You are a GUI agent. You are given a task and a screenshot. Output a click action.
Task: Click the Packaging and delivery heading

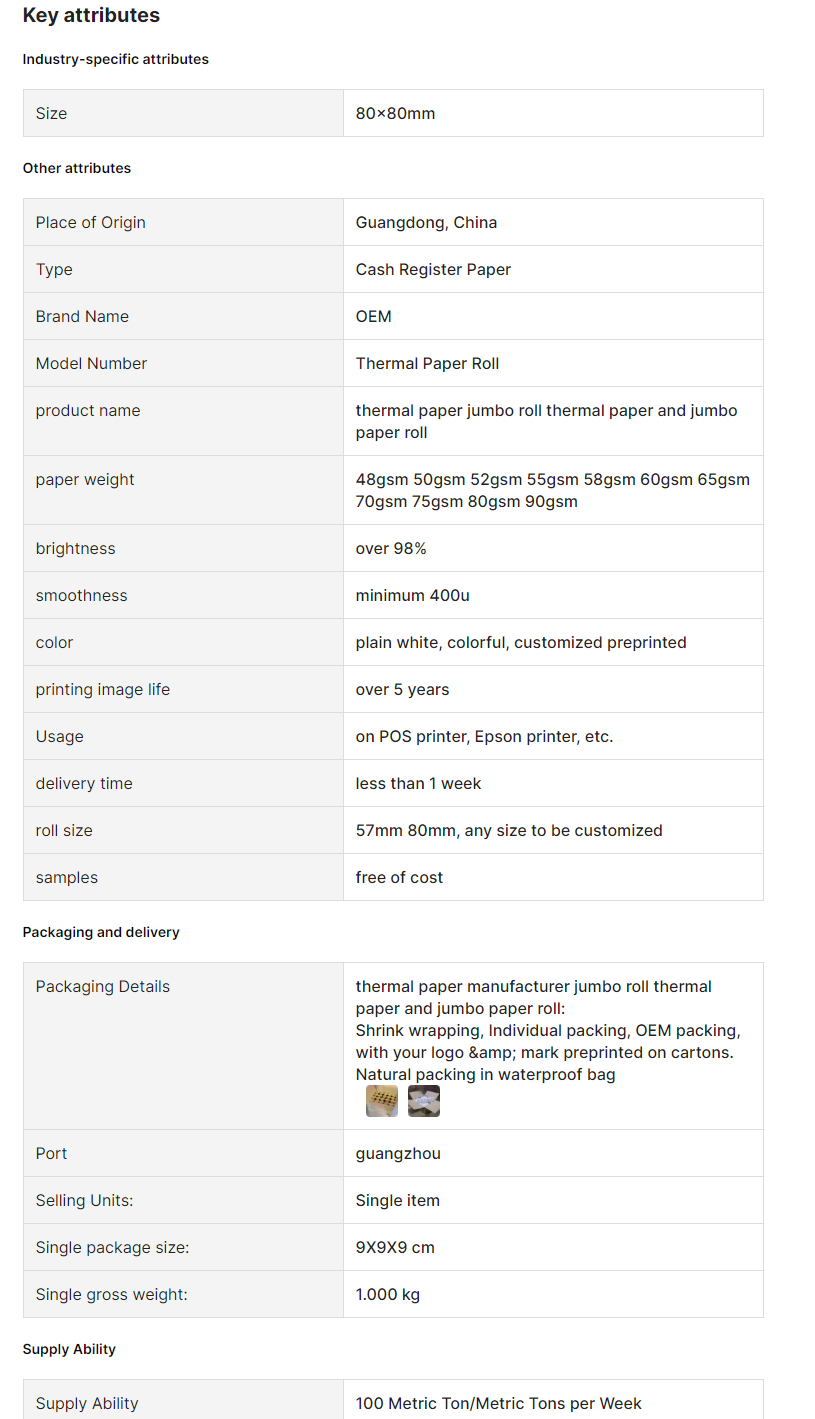tap(101, 932)
